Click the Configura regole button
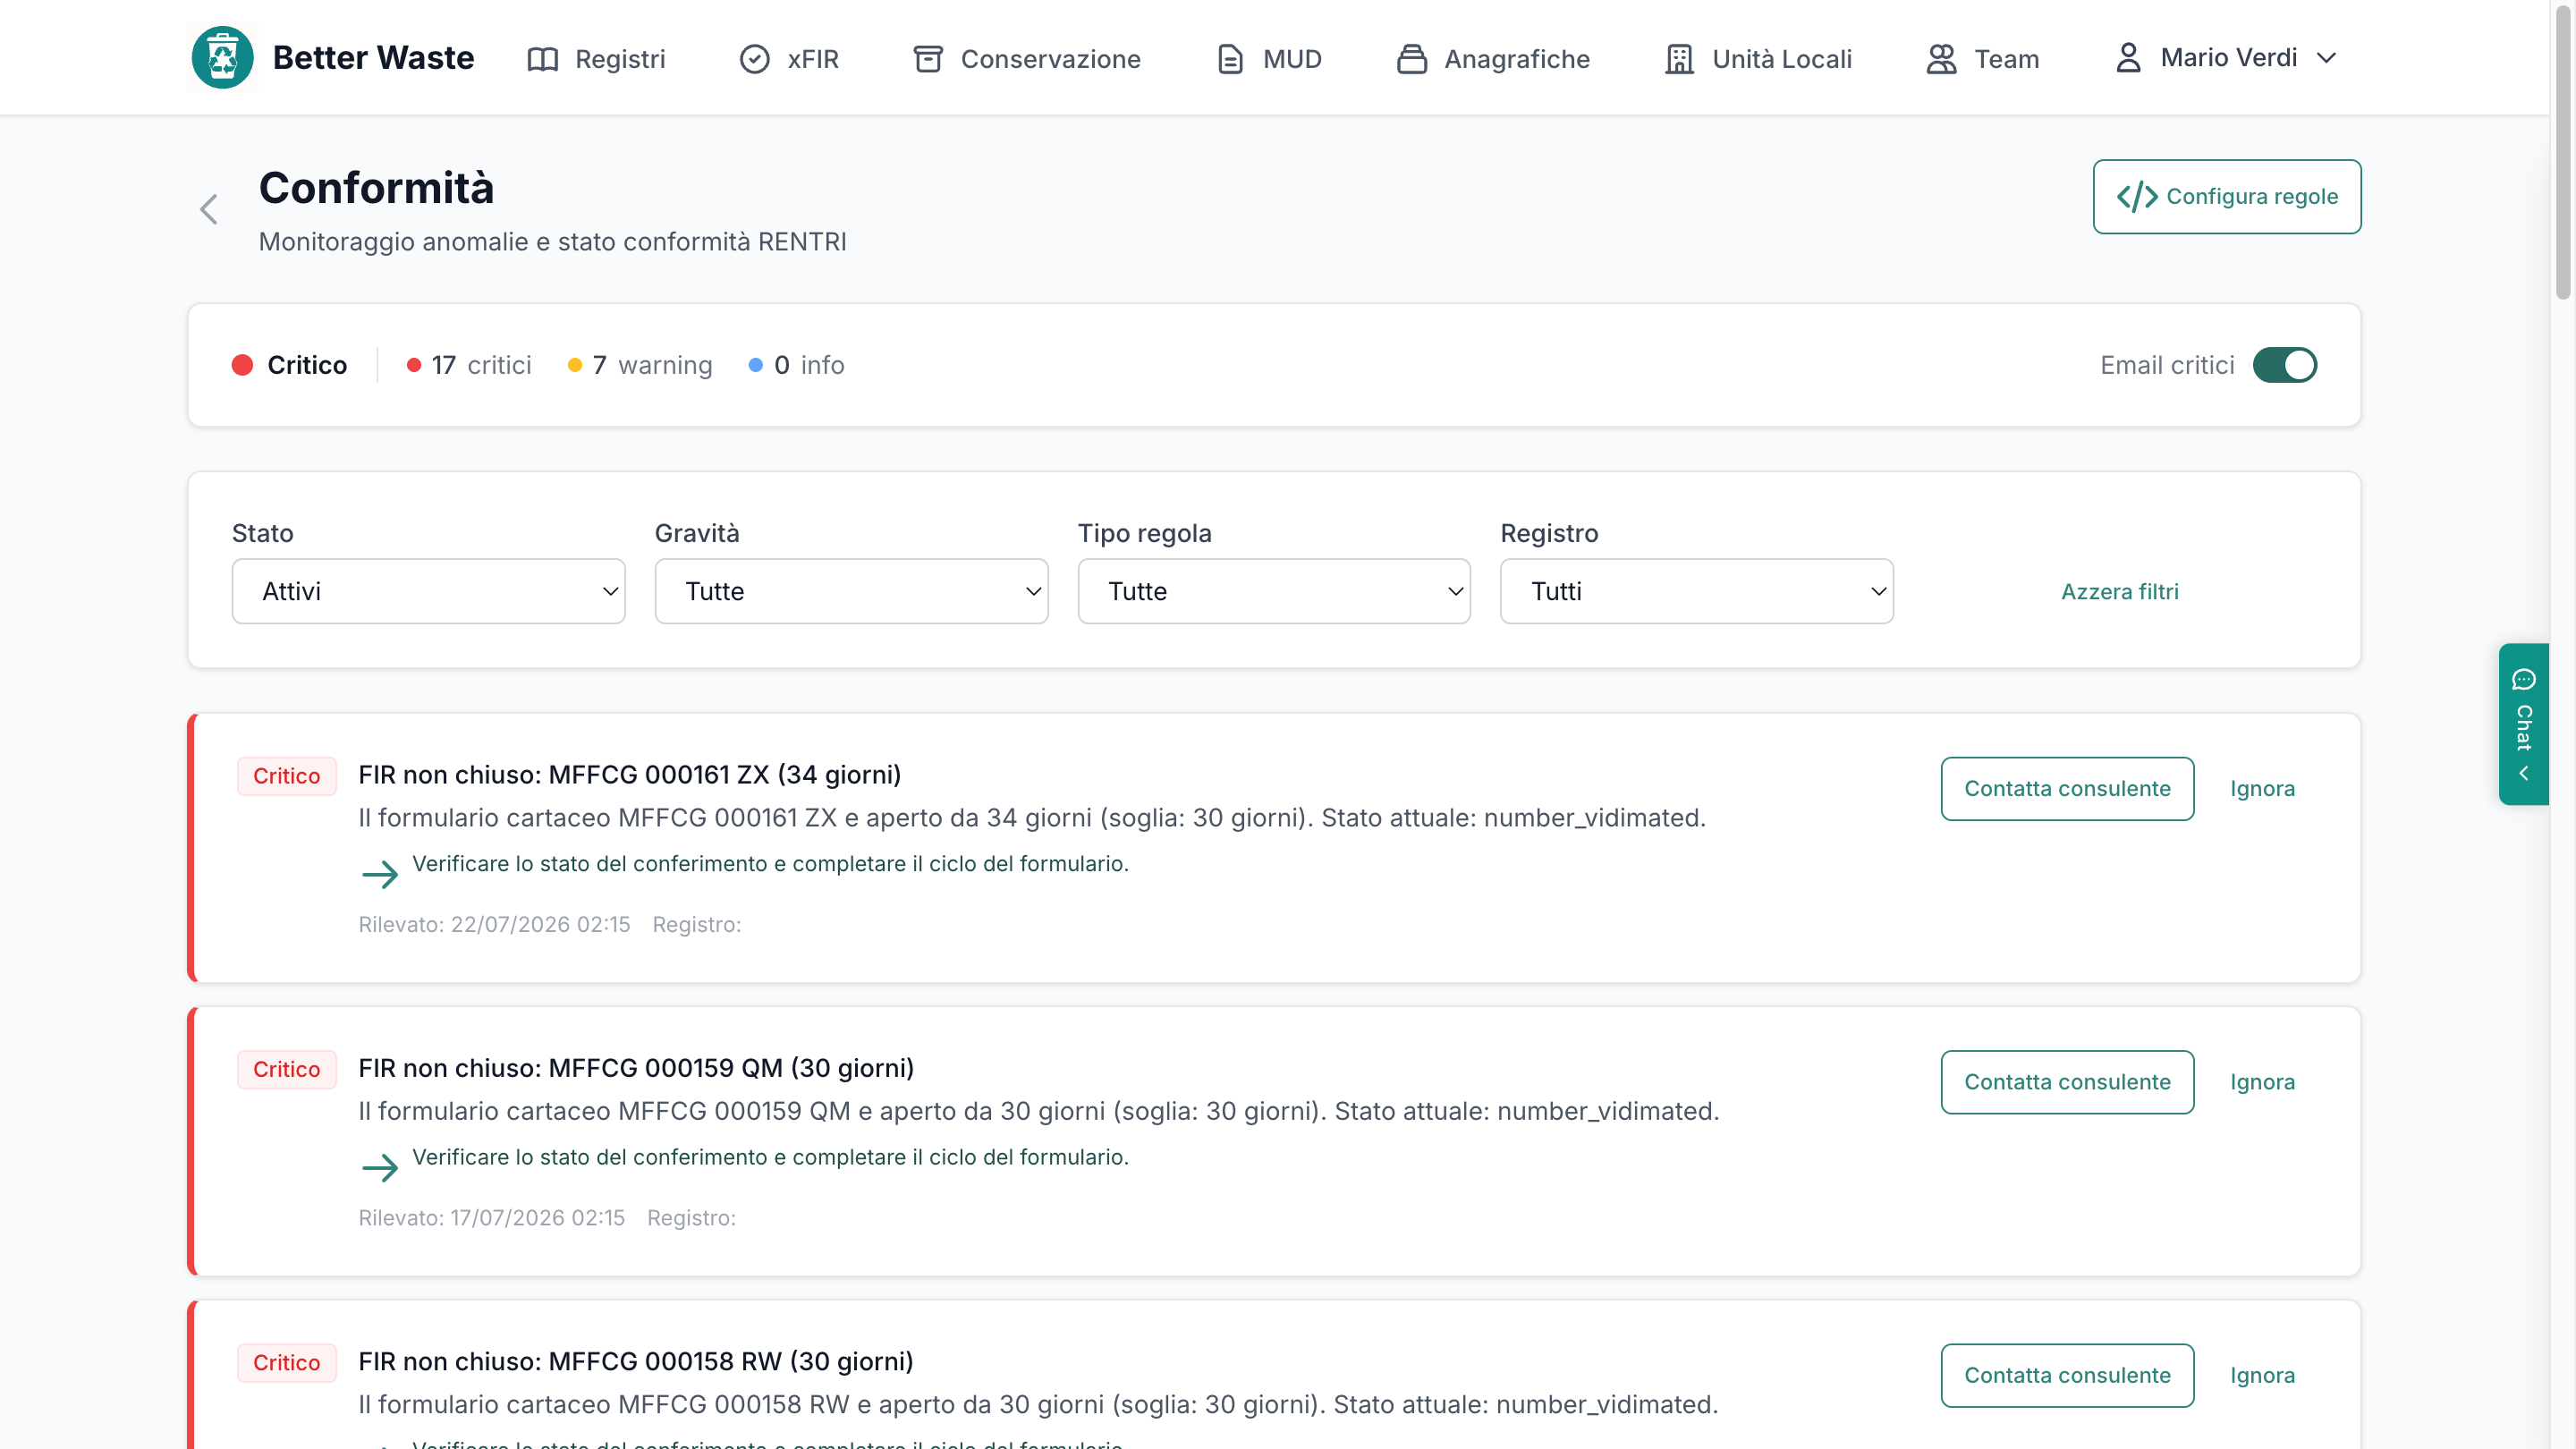The width and height of the screenshot is (2576, 1449). [x=2227, y=197]
